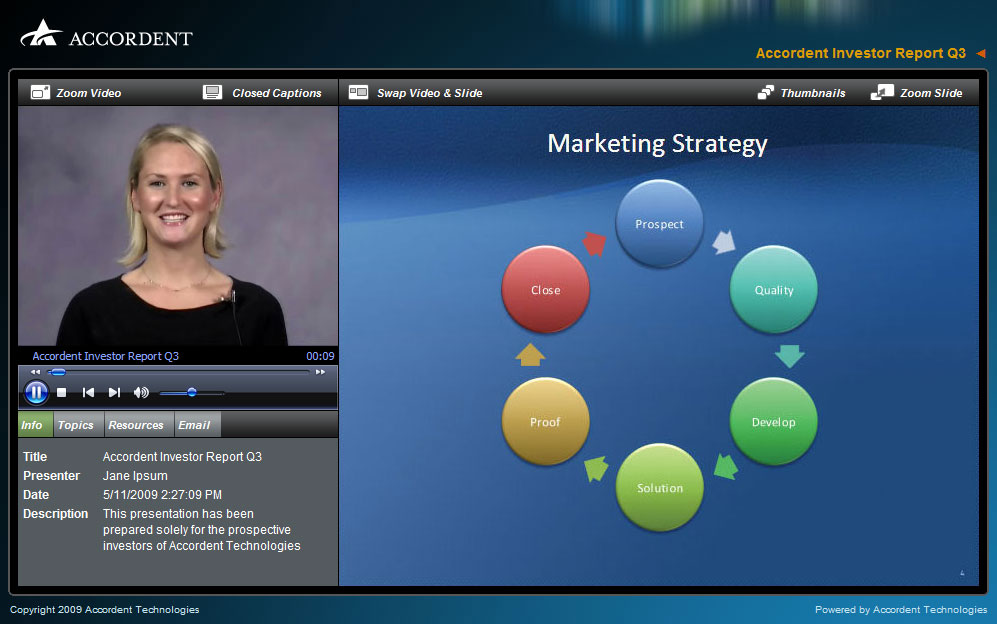Stop the video playback
Viewport: 997px width, 624px height.
[60, 391]
